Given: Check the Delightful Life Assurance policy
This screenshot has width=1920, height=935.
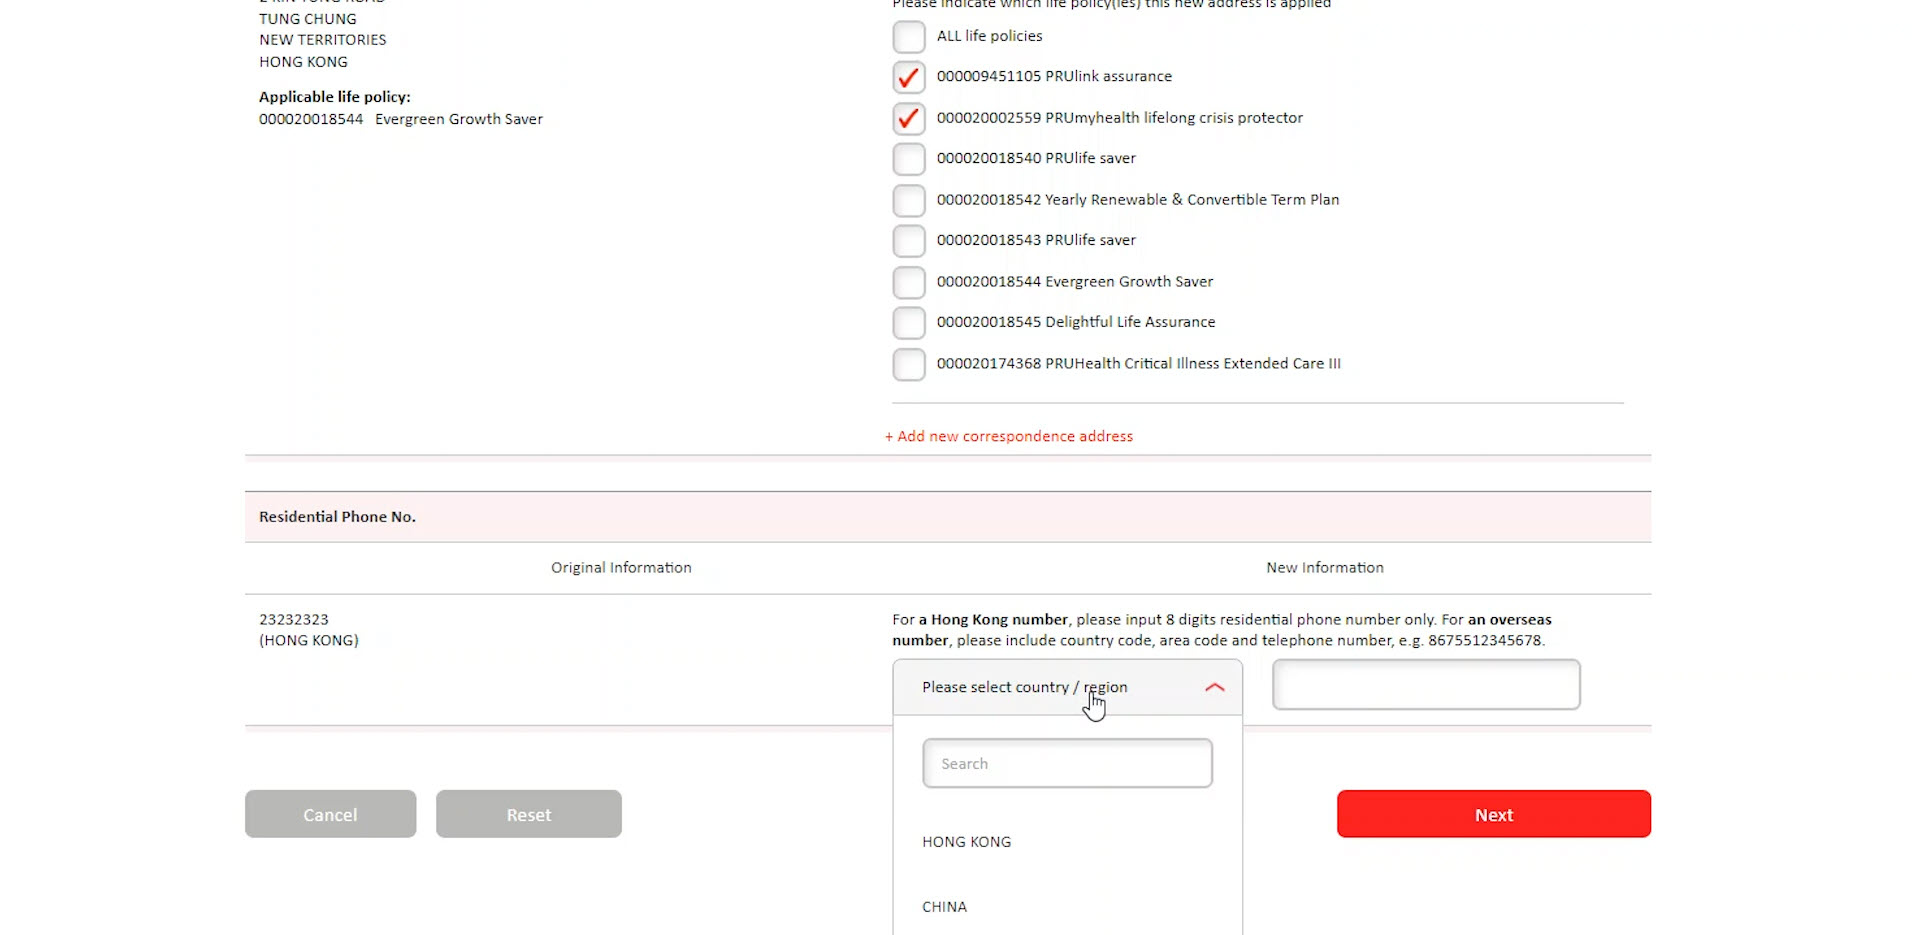Looking at the screenshot, I should coord(909,323).
